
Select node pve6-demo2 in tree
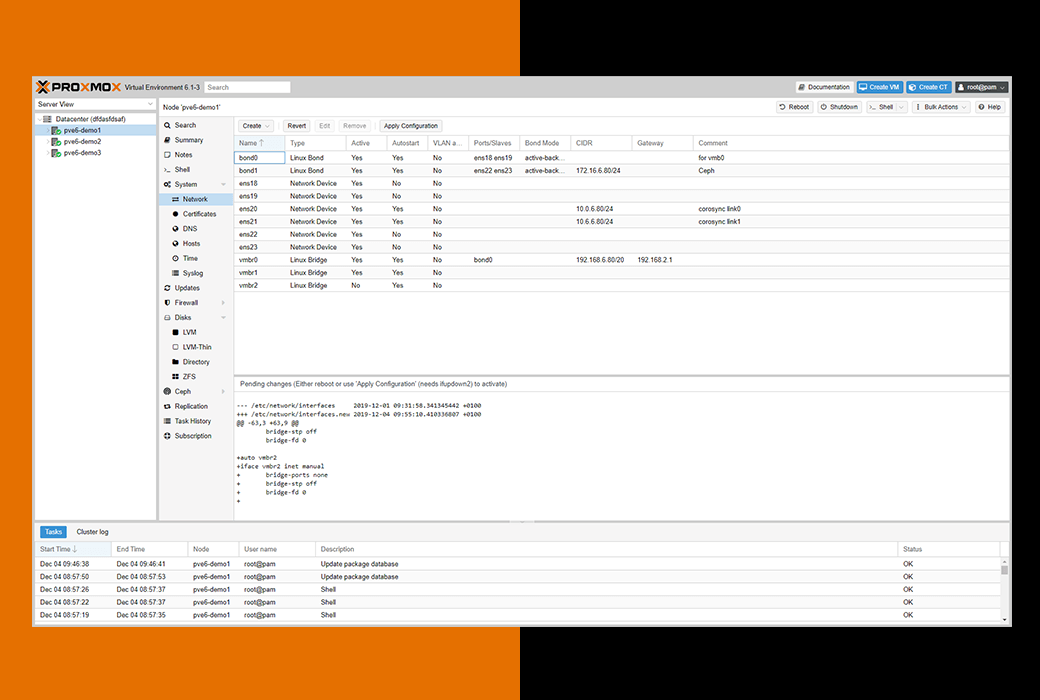tap(82, 141)
